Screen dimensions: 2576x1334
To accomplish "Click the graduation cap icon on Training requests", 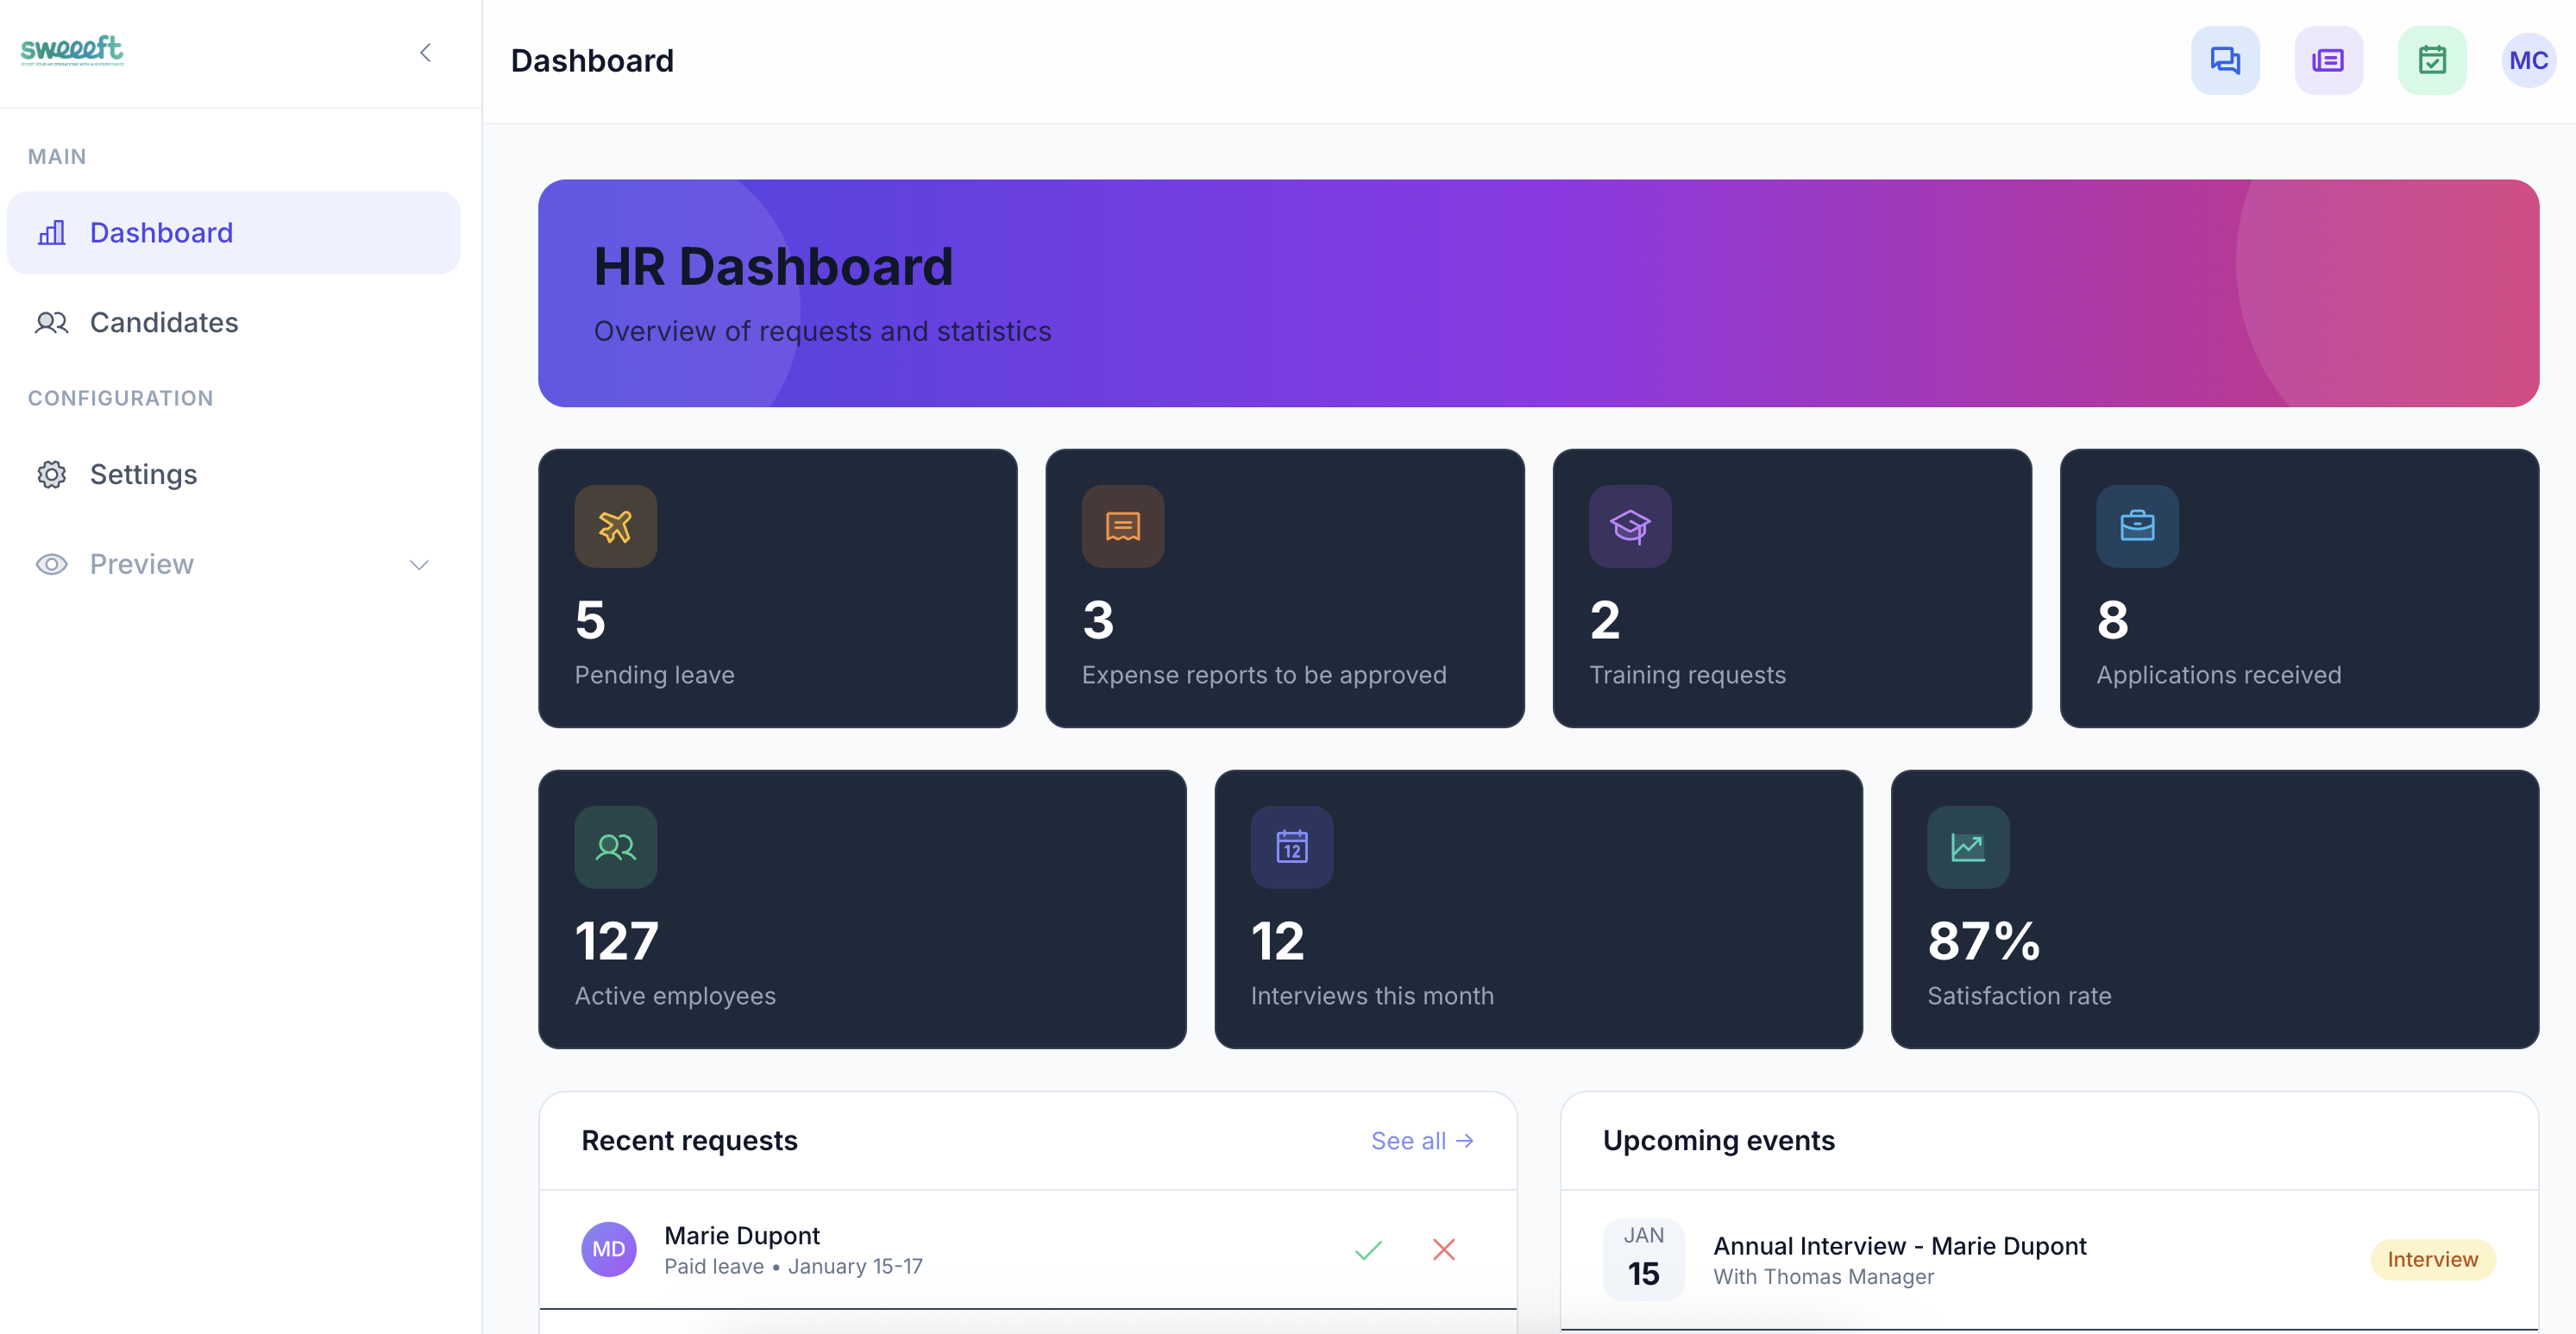I will coord(1630,526).
